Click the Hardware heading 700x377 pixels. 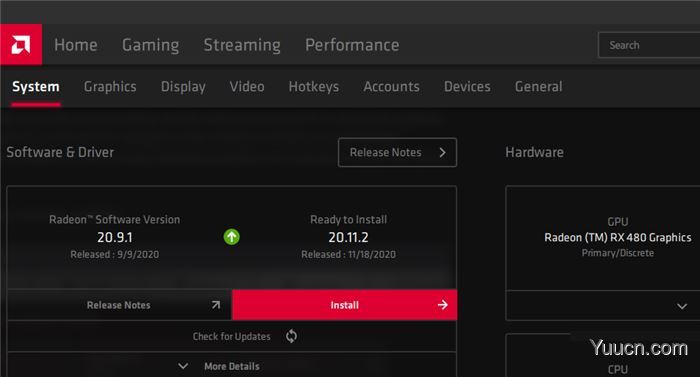point(534,152)
